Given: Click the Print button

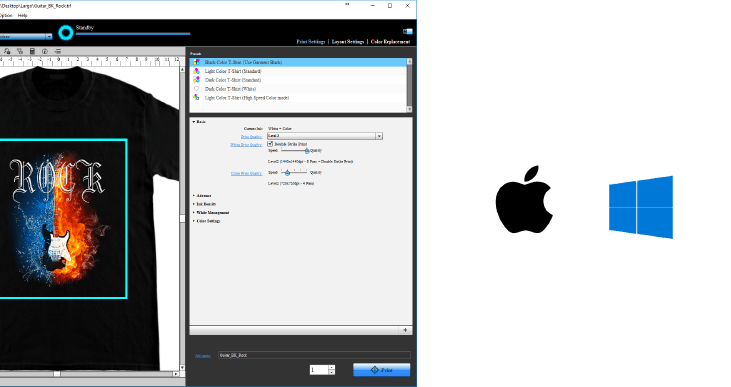Looking at the screenshot, I should (382, 370).
